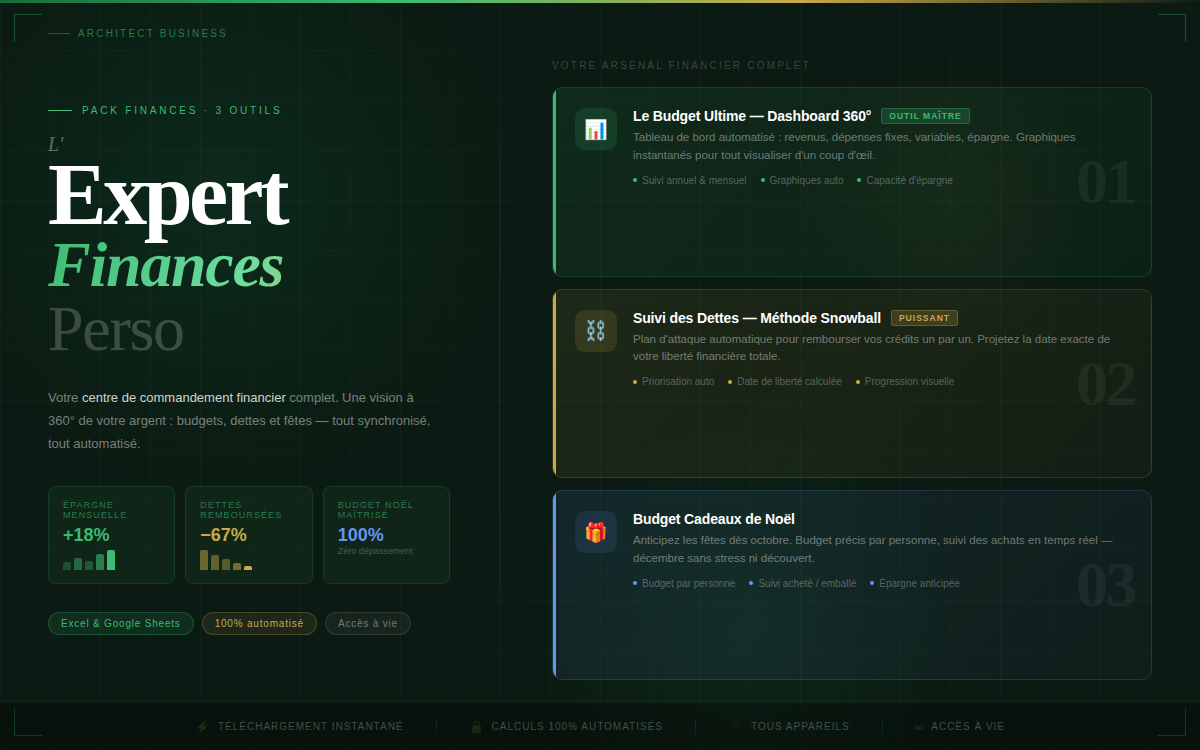
Task: Click the lightning bolt icon in footer
Action: point(203,727)
